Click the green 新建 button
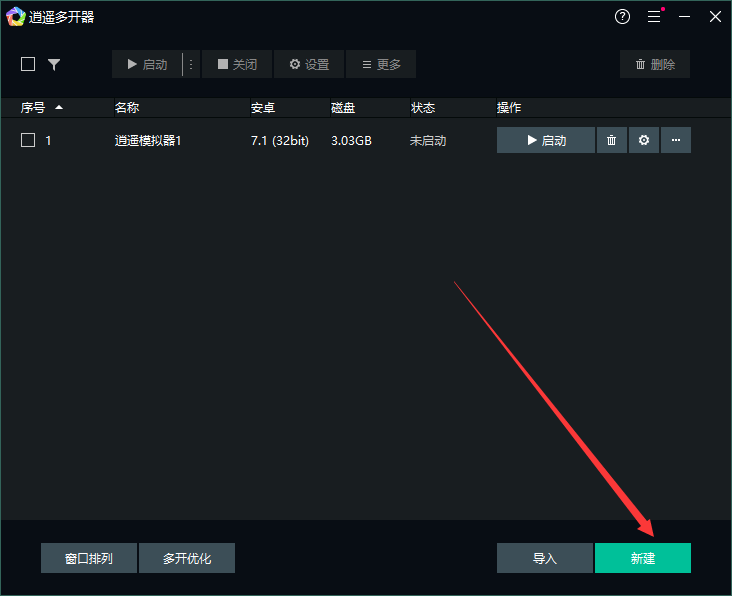This screenshot has width=732, height=596. [643, 558]
